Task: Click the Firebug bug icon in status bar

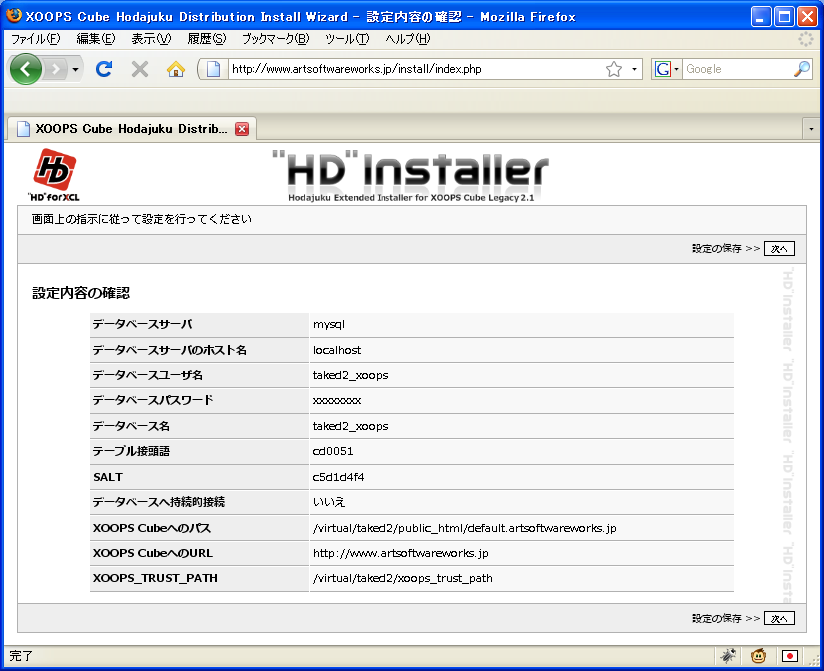Action: 729,656
